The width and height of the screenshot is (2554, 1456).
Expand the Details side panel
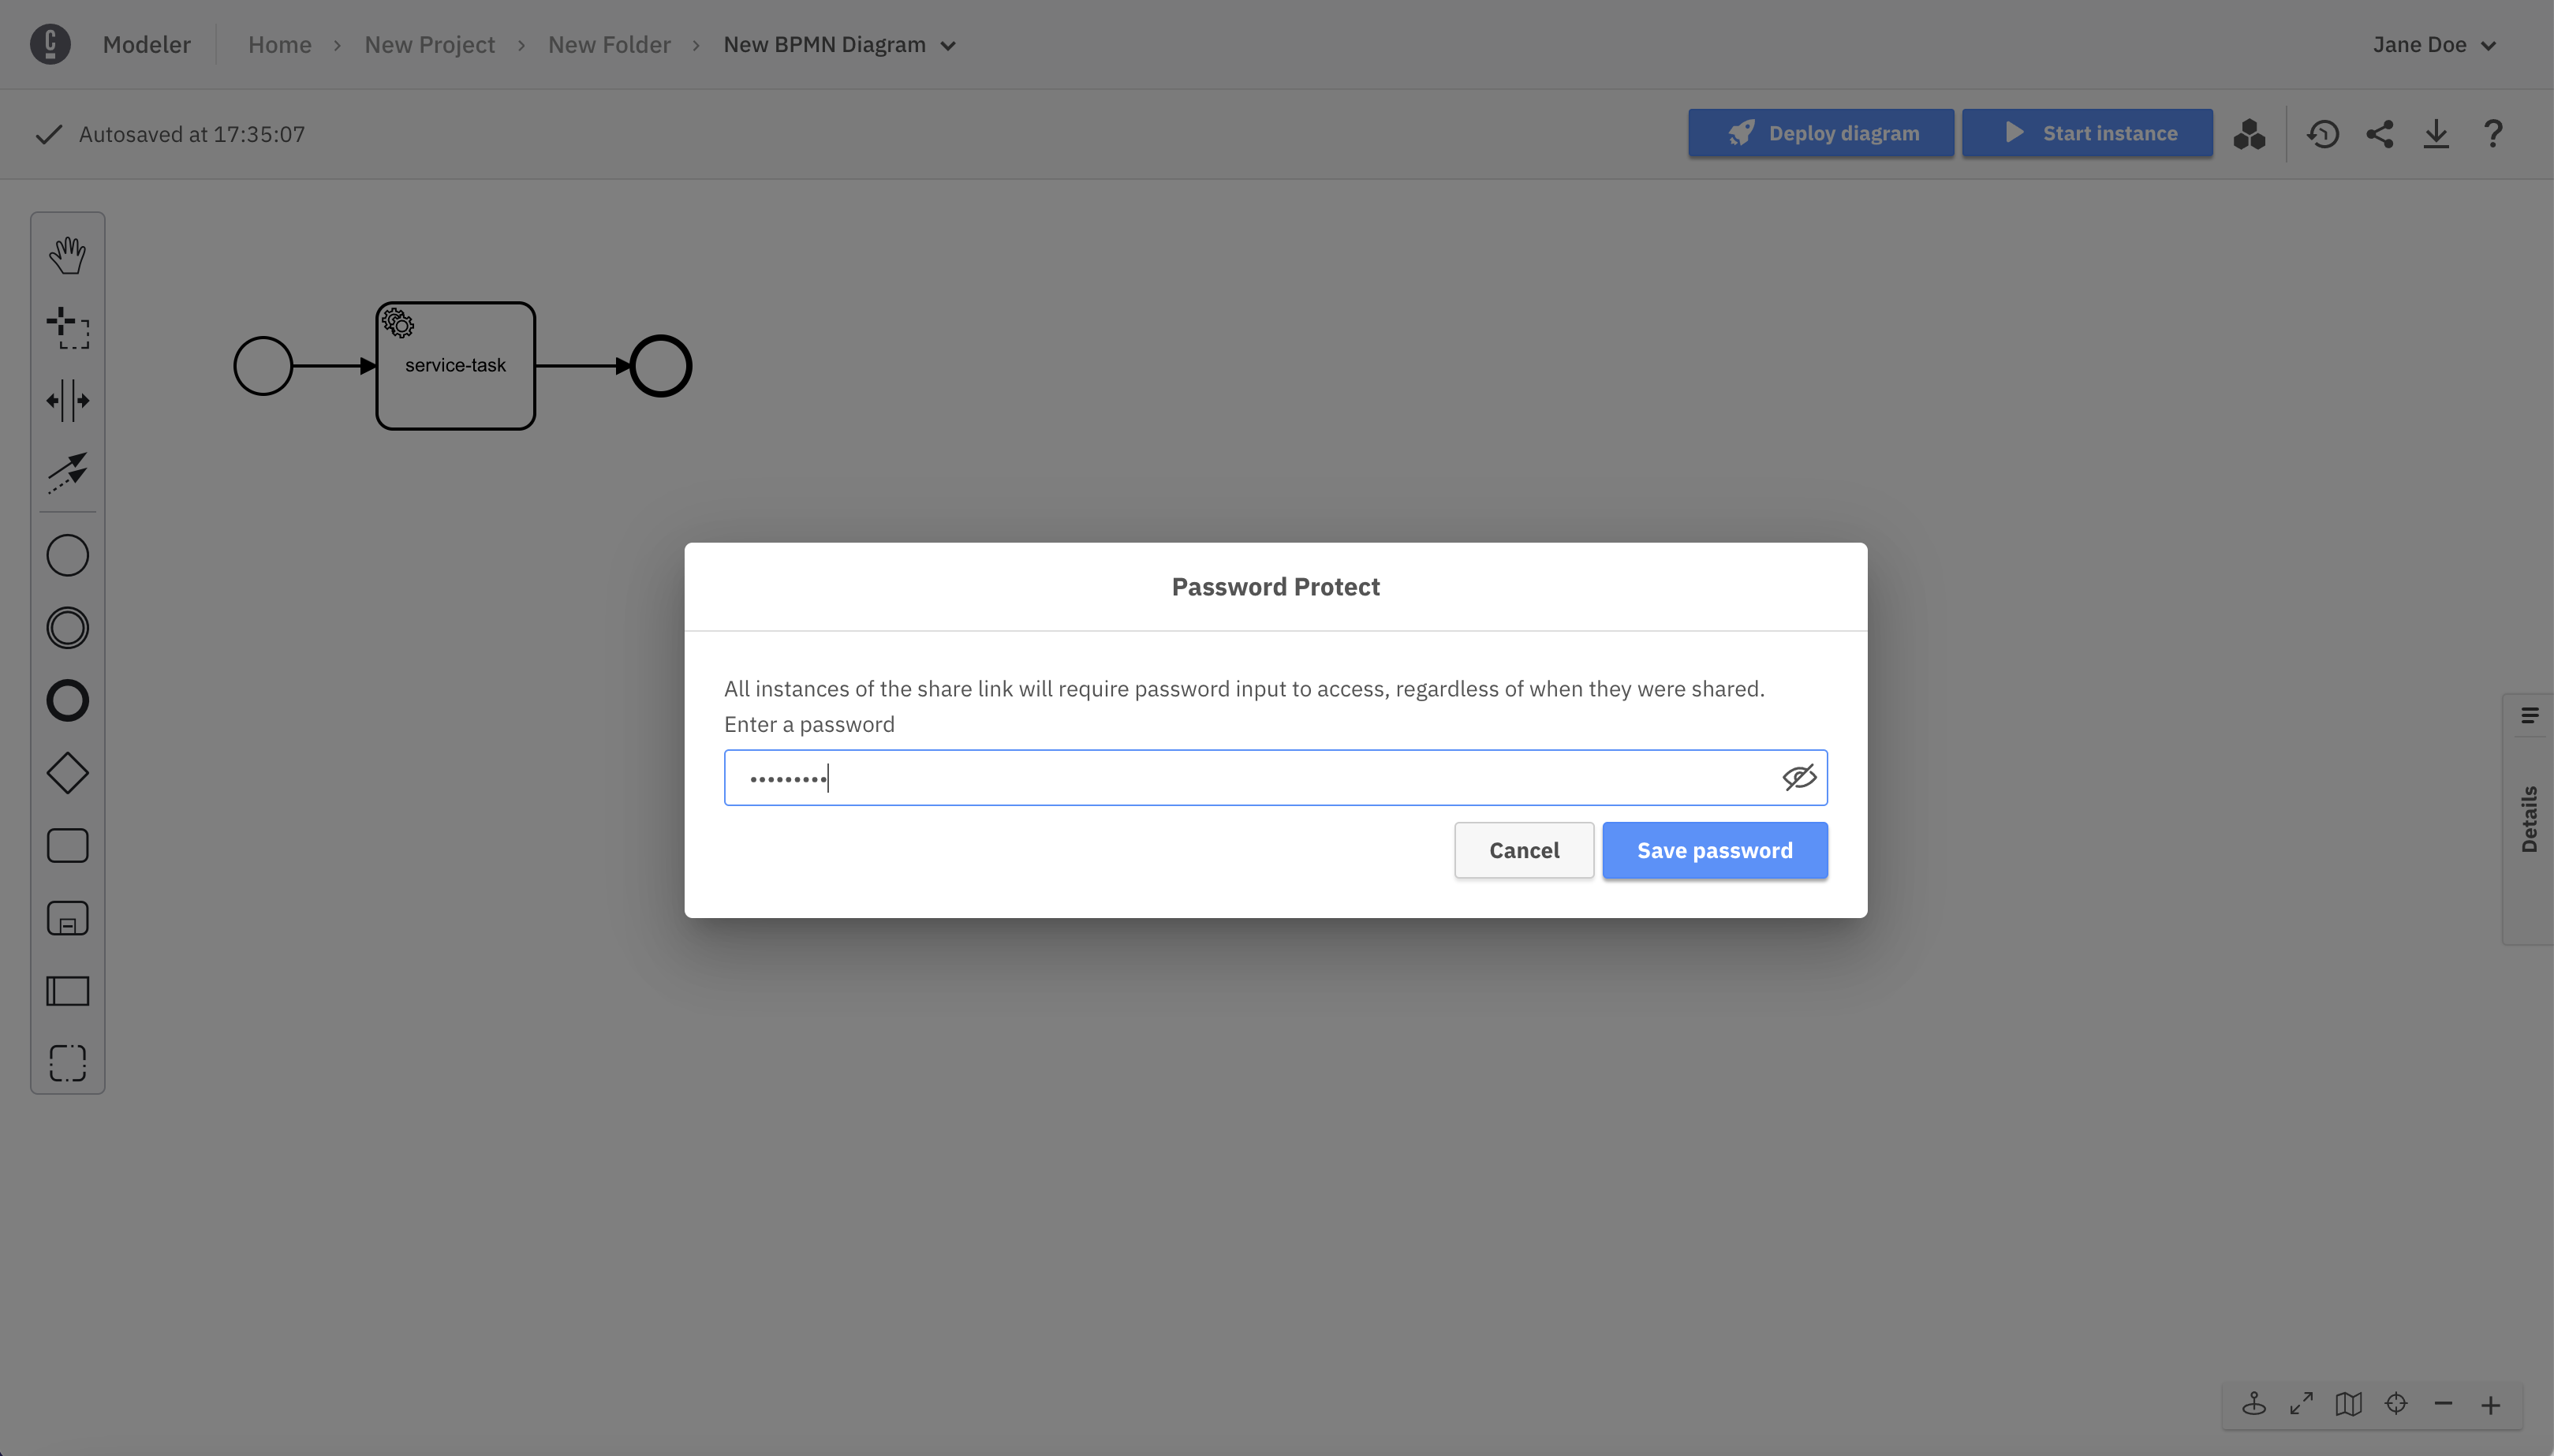[2528, 818]
